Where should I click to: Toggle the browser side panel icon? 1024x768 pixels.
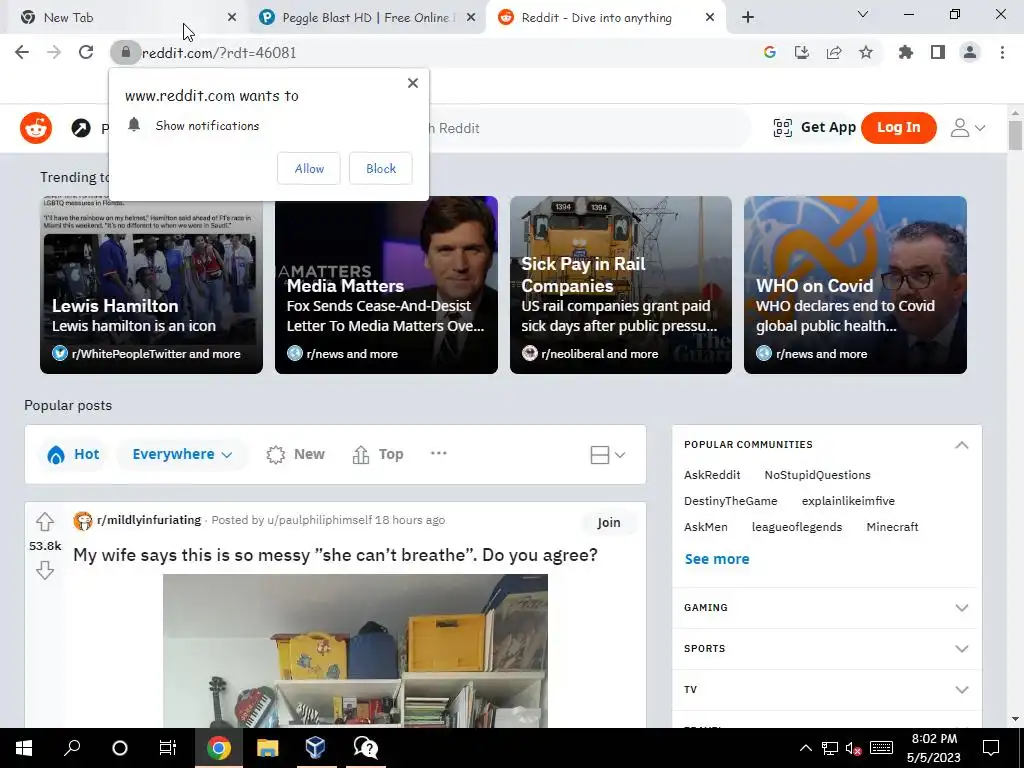(938, 52)
